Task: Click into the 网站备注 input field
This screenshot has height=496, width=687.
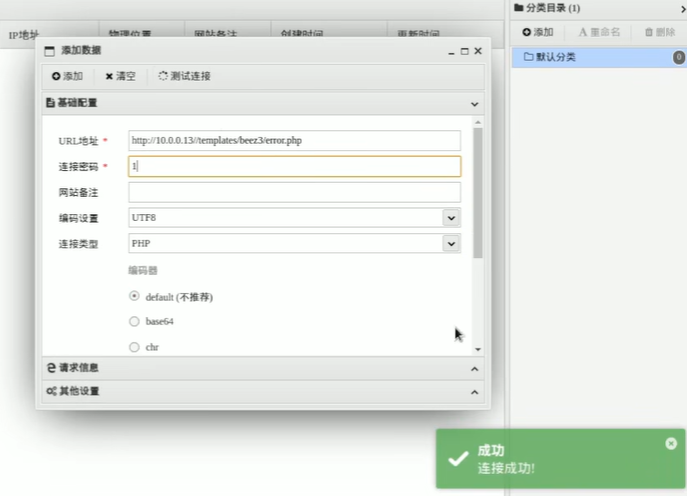Action: point(294,192)
